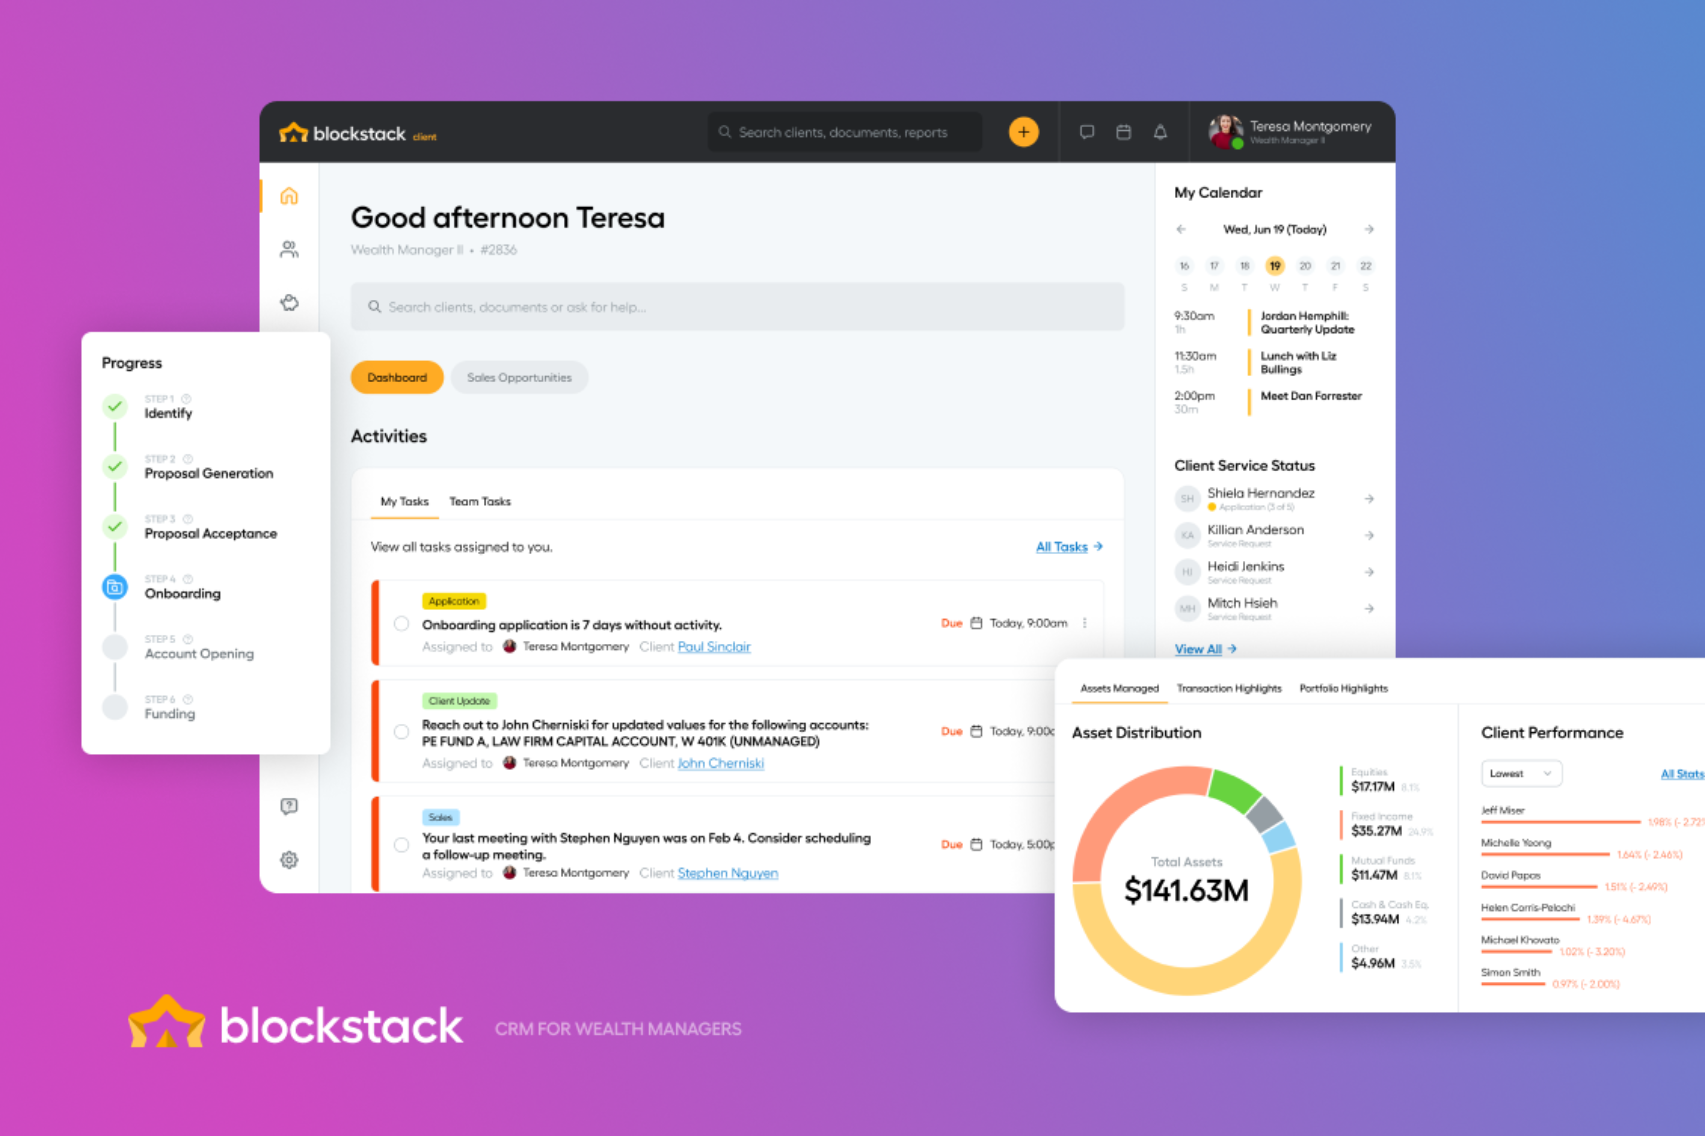Open Meet Dan Forrester event
The width and height of the screenshot is (1705, 1136).
coord(1311,396)
